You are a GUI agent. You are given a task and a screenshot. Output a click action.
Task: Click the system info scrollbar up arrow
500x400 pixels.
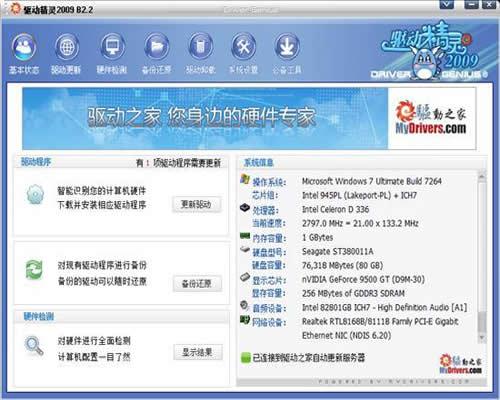(481, 176)
